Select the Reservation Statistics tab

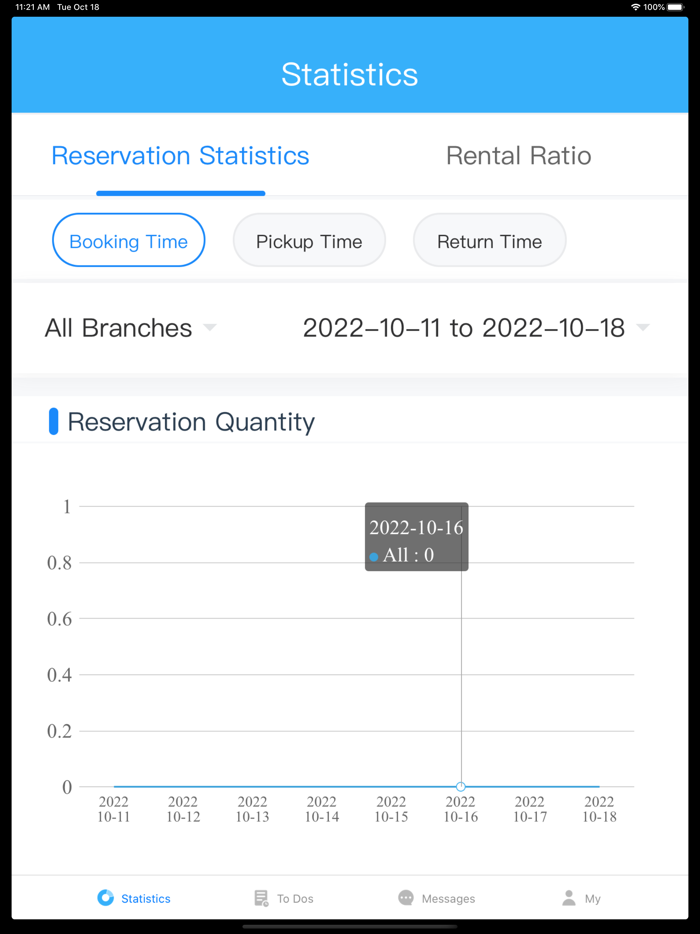[x=180, y=156]
